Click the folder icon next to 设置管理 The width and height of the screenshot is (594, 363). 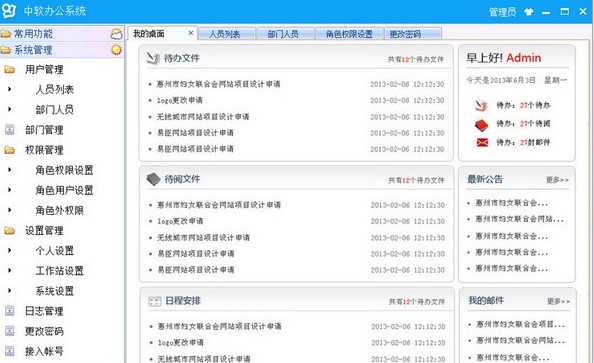[x=9, y=230]
